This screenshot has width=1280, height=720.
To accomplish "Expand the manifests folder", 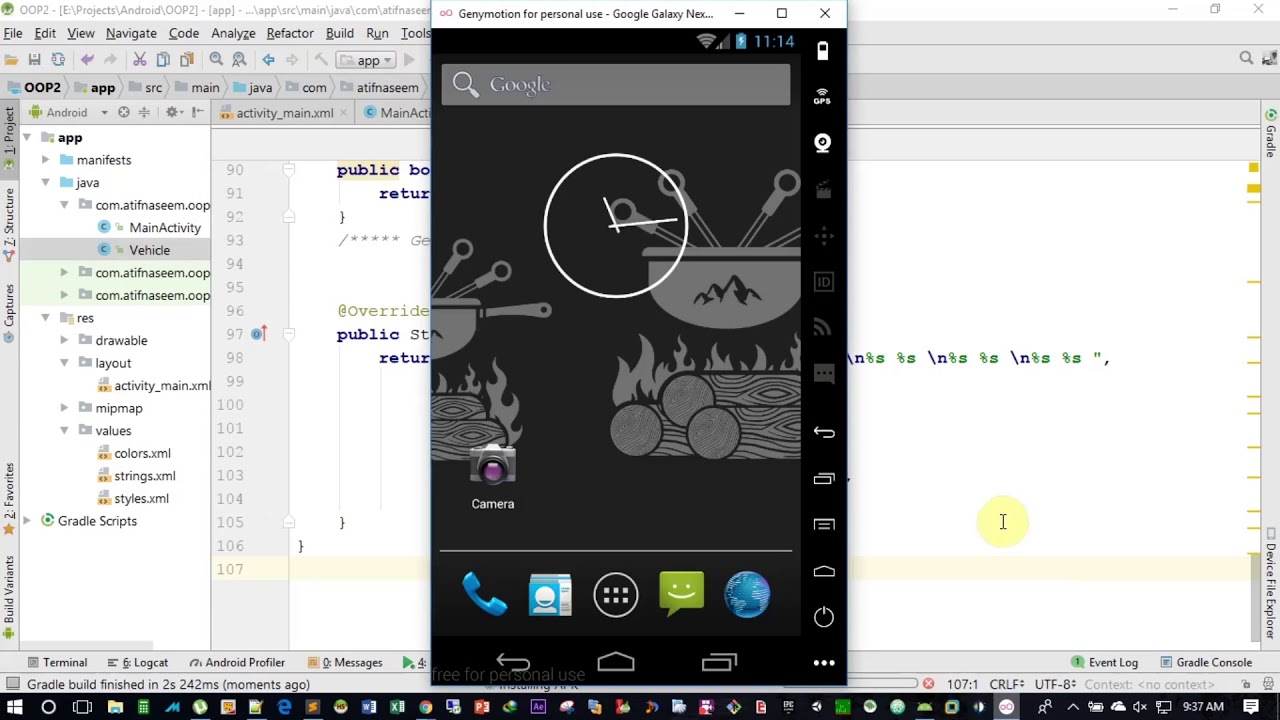I will 45,160.
